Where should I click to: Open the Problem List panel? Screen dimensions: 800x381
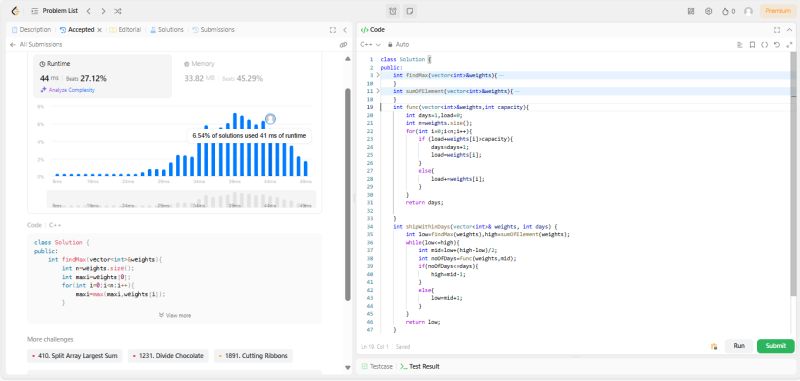(55, 11)
